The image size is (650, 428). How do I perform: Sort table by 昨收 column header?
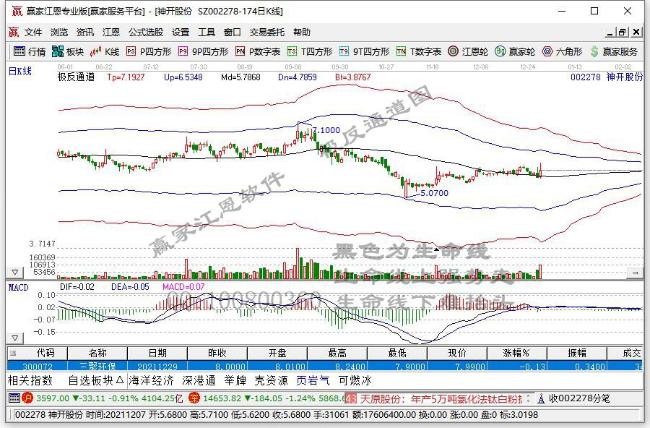[217, 353]
